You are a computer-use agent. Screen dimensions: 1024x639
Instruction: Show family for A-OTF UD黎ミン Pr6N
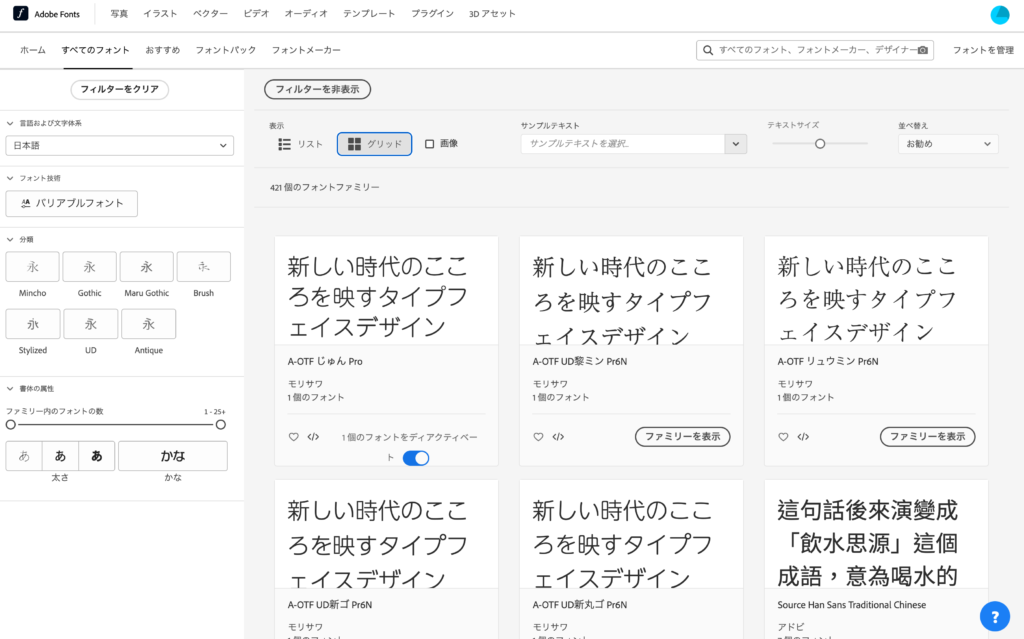[x=682, y=437]
